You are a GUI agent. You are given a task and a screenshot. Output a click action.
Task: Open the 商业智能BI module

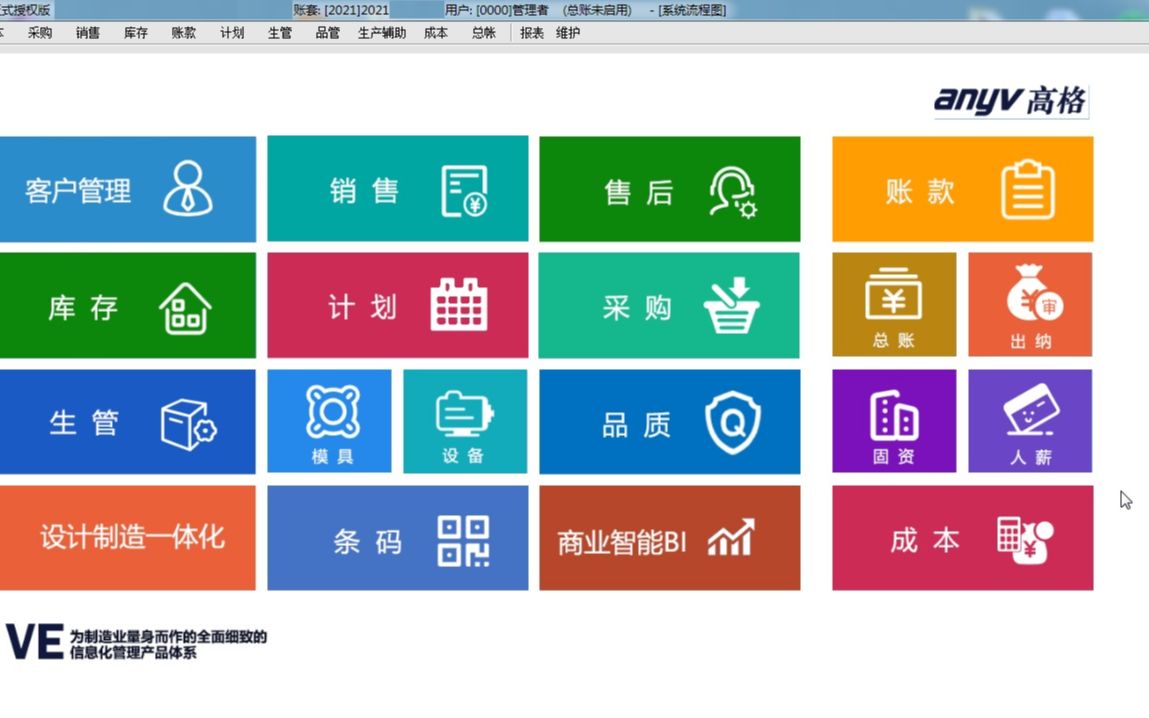(x=669, y=537)
